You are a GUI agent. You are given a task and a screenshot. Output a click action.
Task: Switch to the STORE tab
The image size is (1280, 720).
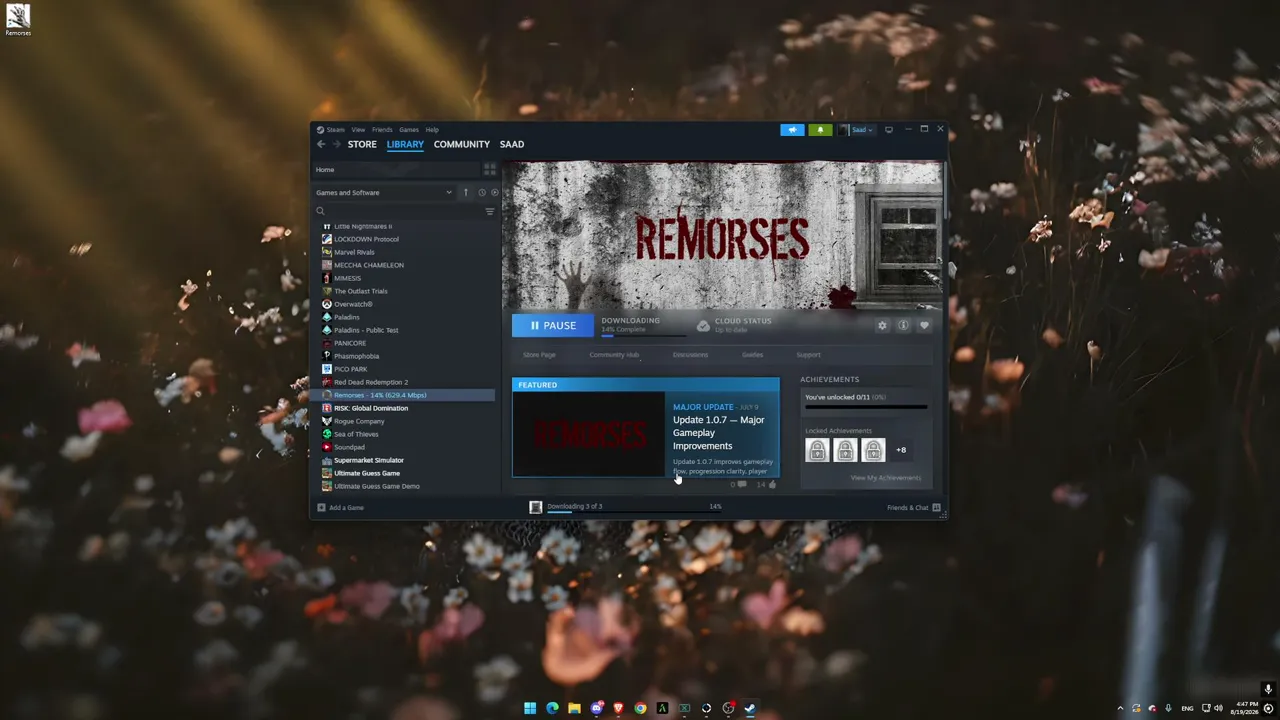point(362,144)
